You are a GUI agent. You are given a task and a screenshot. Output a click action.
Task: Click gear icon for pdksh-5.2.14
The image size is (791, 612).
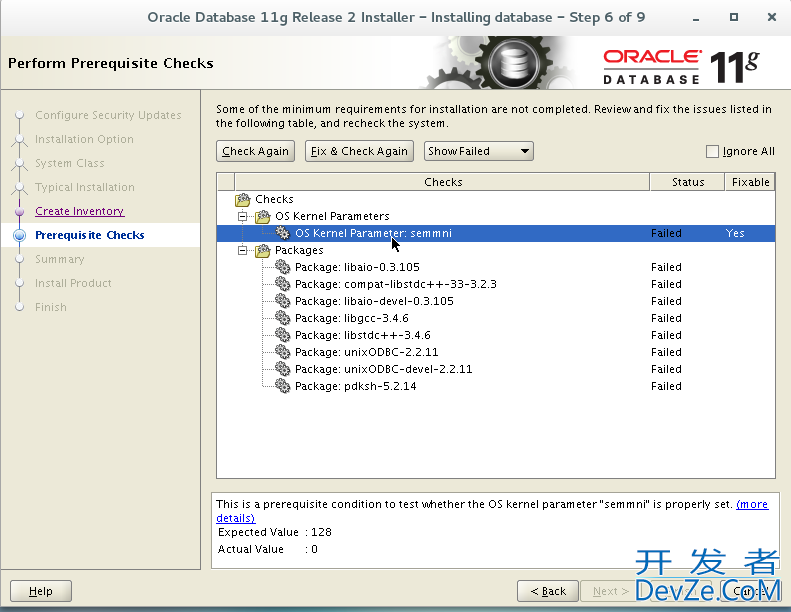(282, 386)
